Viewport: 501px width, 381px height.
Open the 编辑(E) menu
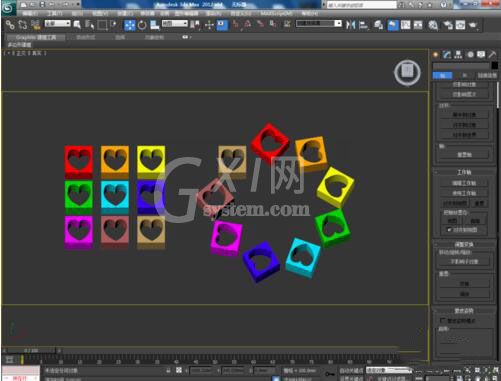[30, 13]
